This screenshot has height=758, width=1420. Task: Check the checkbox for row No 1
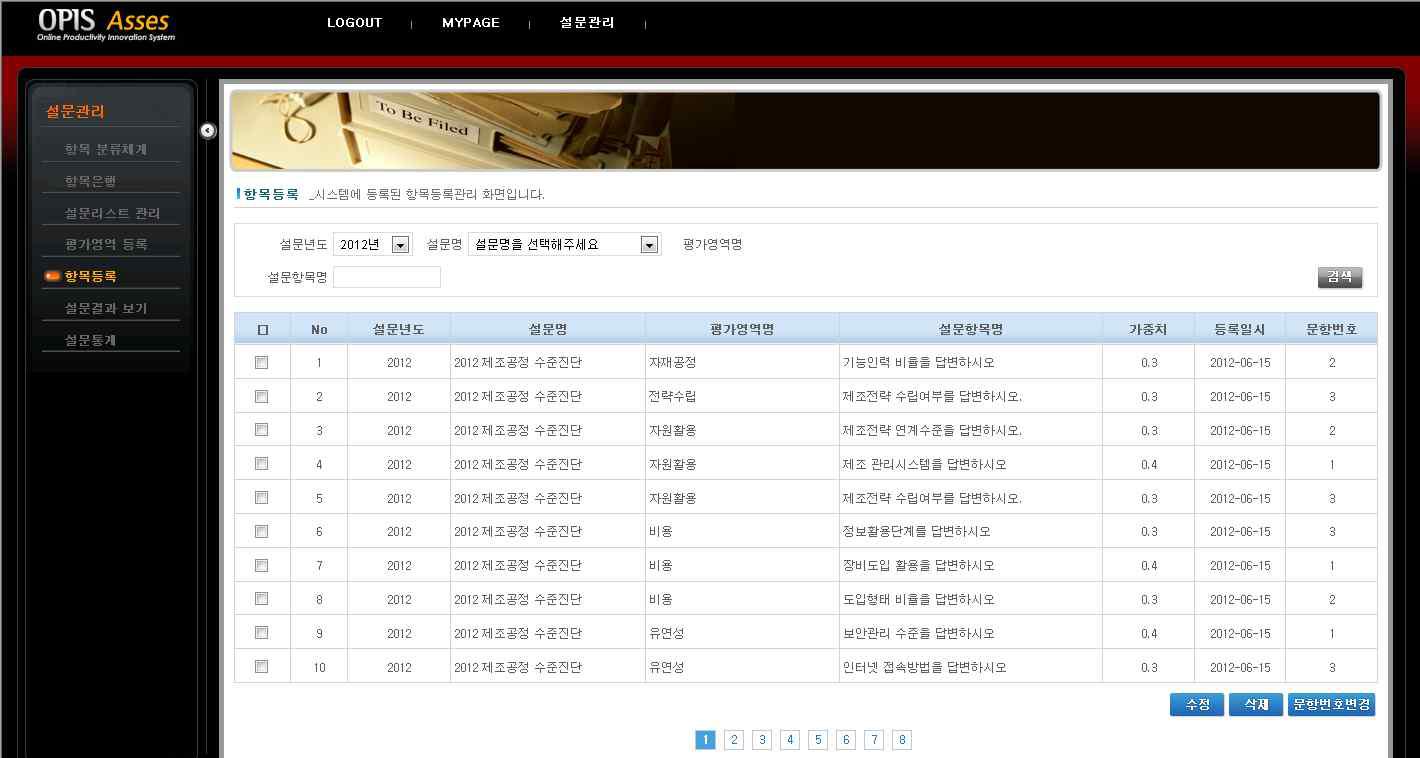(x=262, y=362)
